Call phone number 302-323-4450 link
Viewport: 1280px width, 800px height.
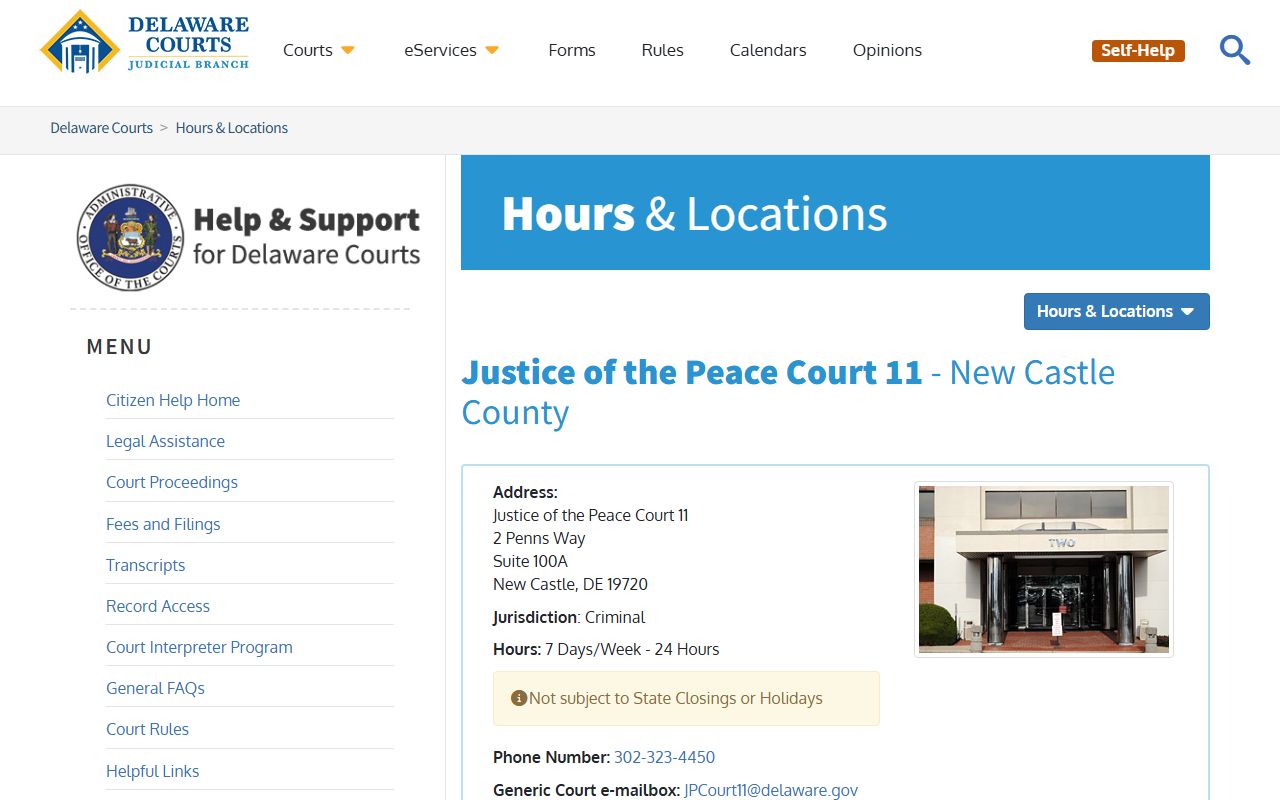[x=664, y=757]
